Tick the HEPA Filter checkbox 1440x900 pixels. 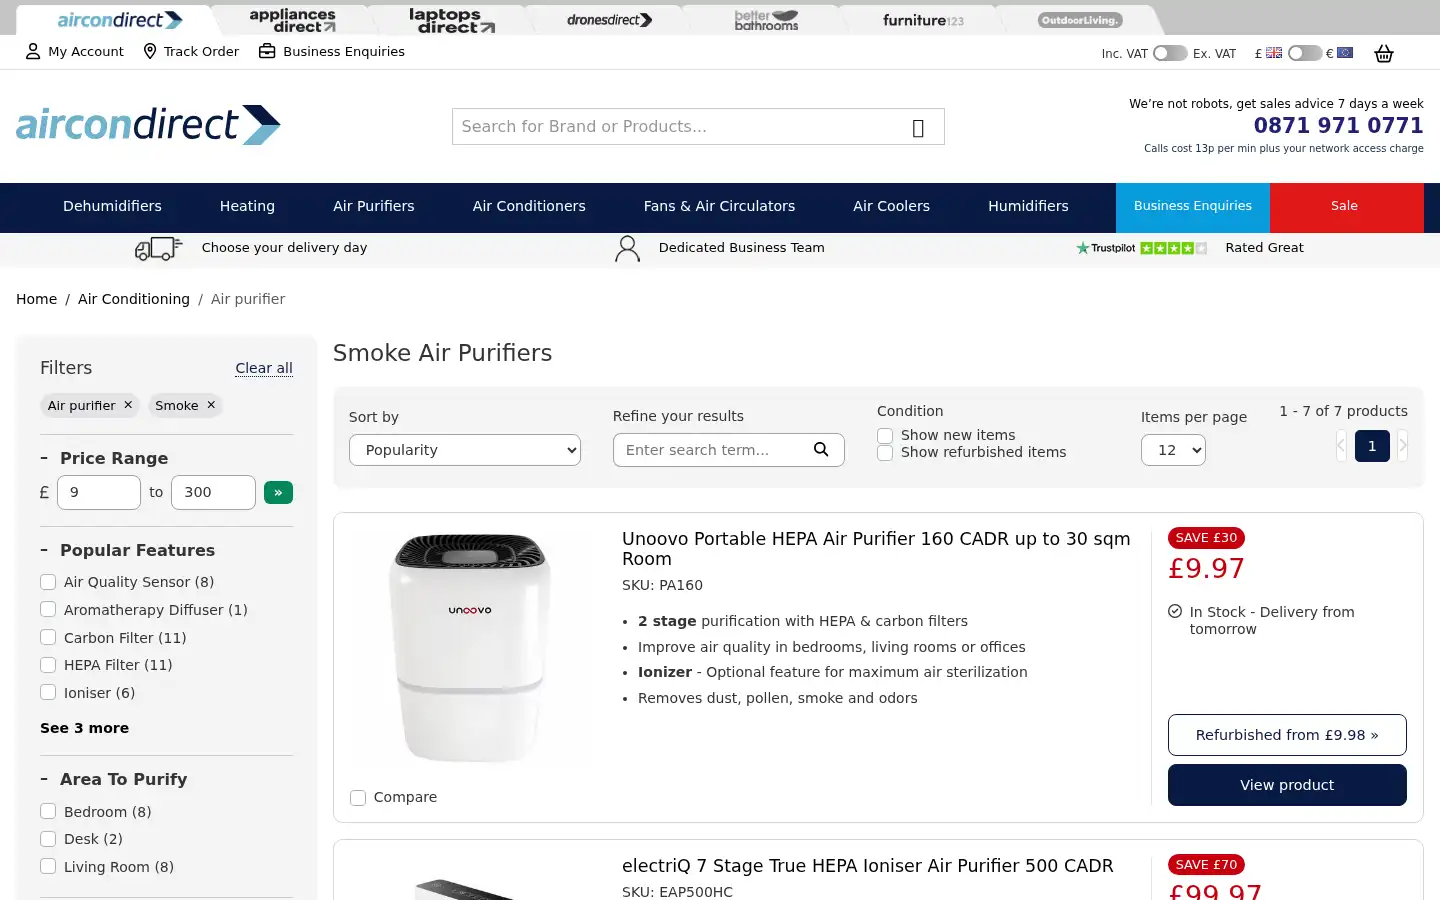click(48, 665)
